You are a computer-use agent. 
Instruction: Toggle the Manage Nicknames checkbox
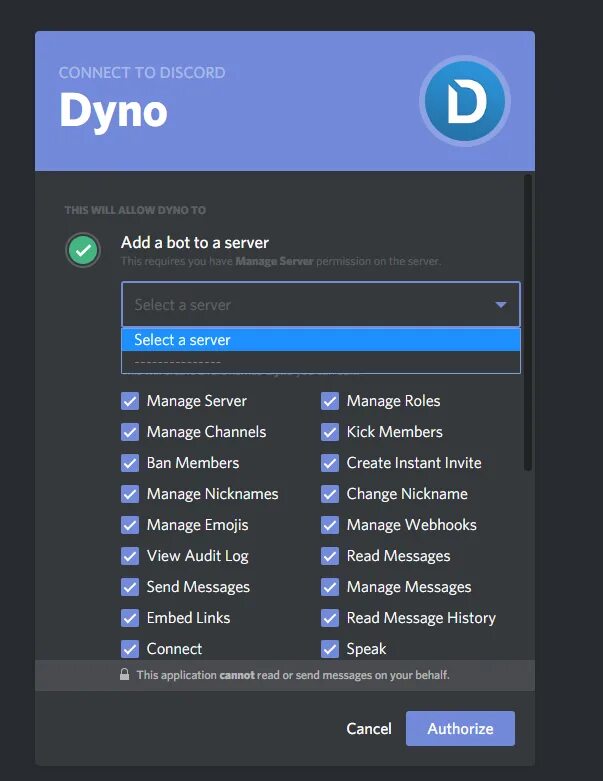(130, 494)
